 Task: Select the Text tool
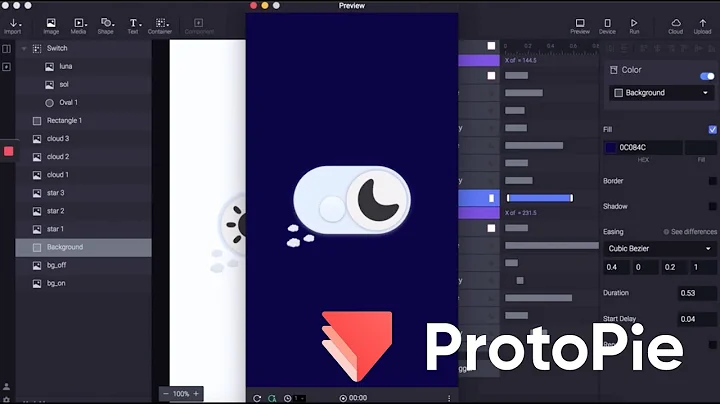tap(133, 26)
